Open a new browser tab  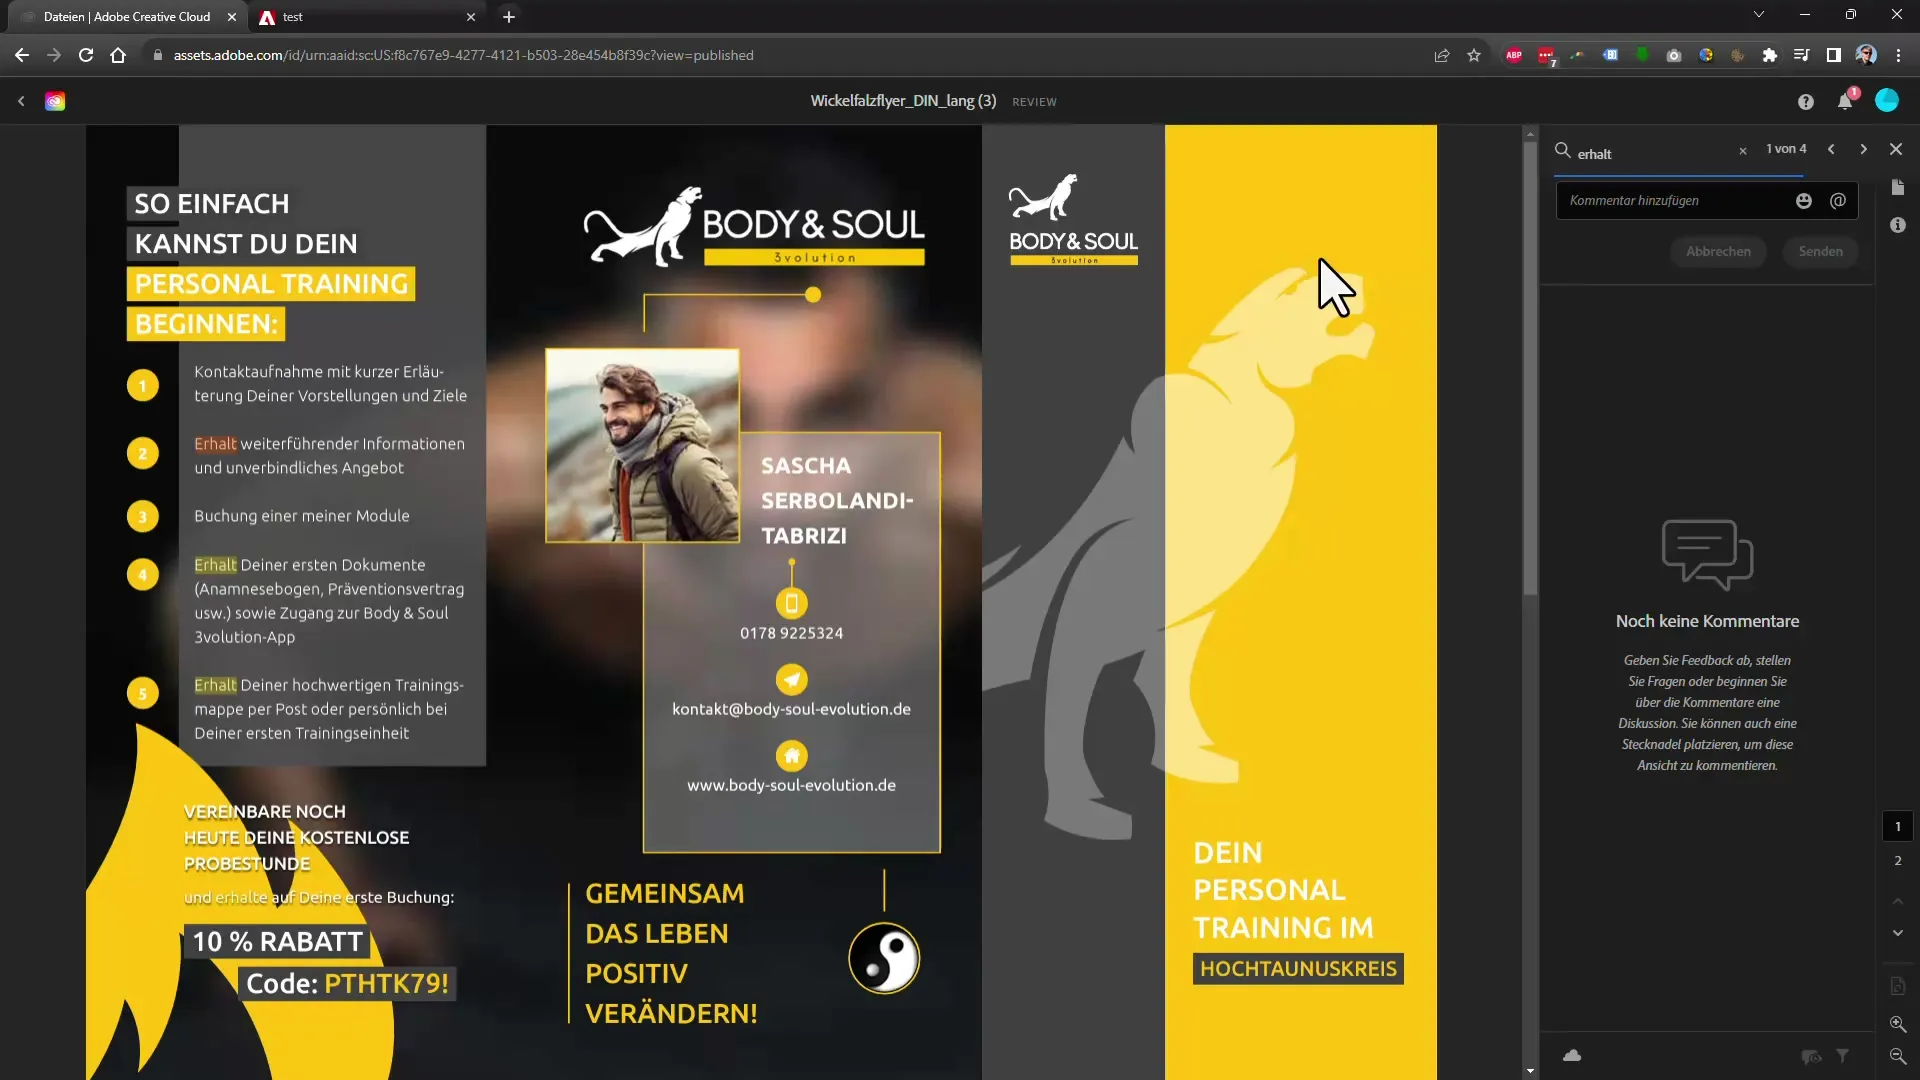tap(509, 17)
